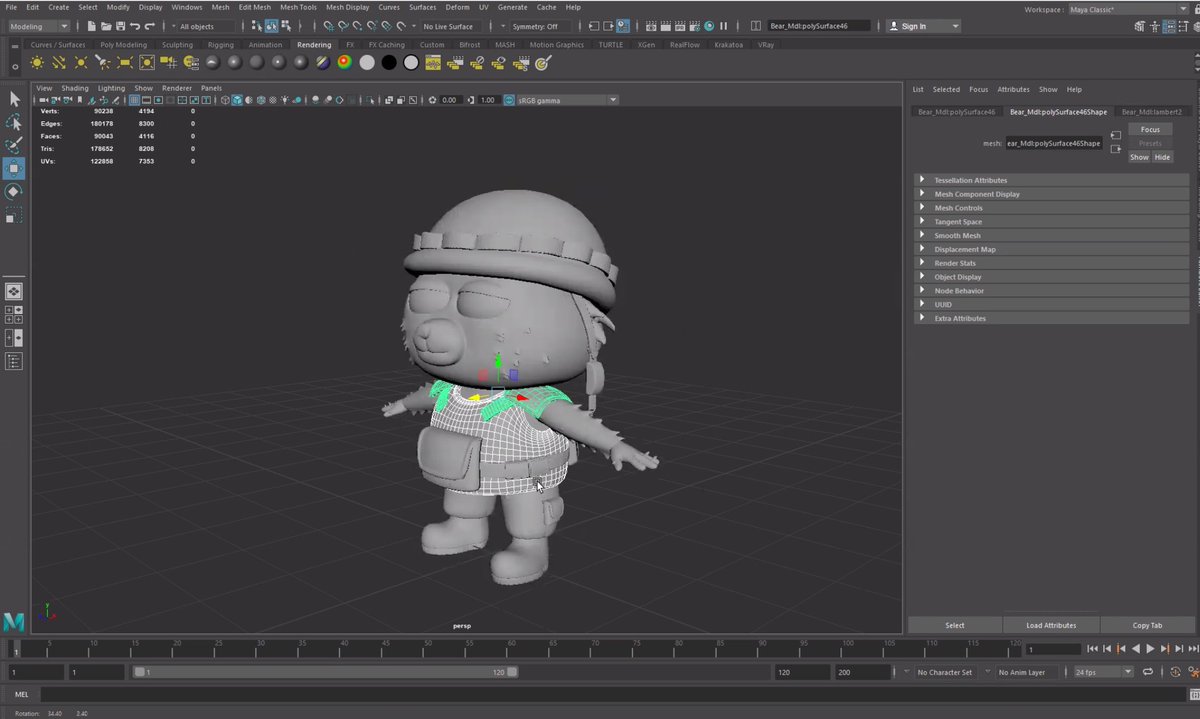Toggle viewport grid display

coord(134,100)
